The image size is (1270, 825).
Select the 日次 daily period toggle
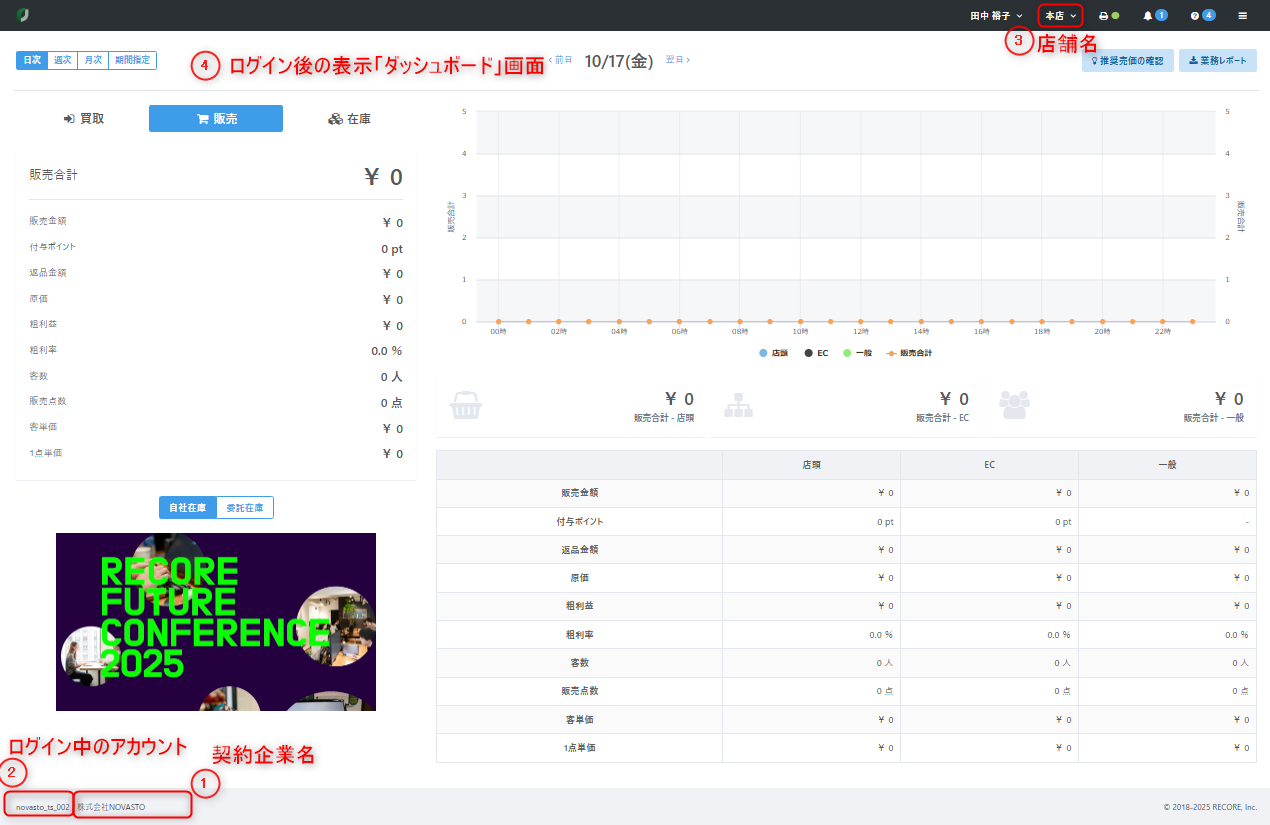(x=32, y=60)
